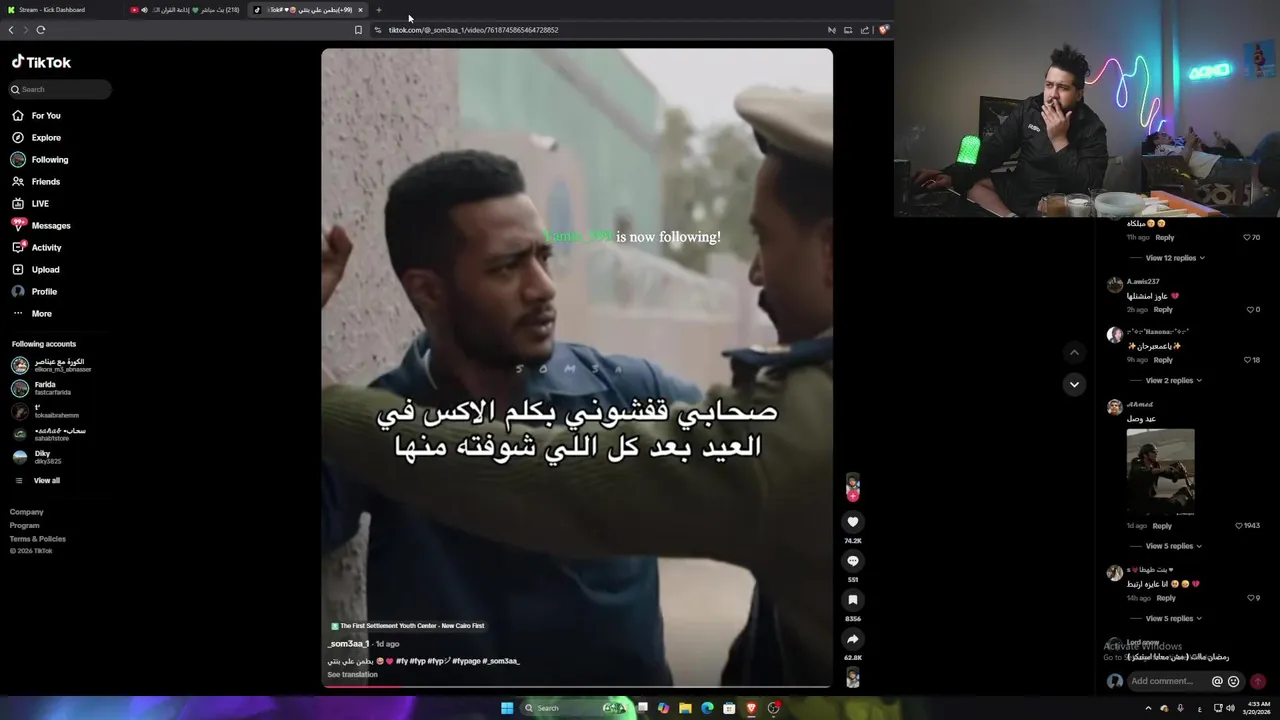The image size is (1280, 720).
Task: Click the TikTok search field
Action: click(x=60, y=89)
